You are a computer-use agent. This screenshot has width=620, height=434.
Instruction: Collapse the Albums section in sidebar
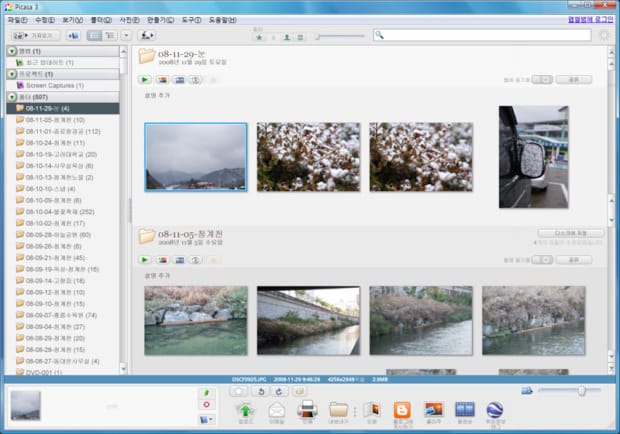[x=12, y=50]
